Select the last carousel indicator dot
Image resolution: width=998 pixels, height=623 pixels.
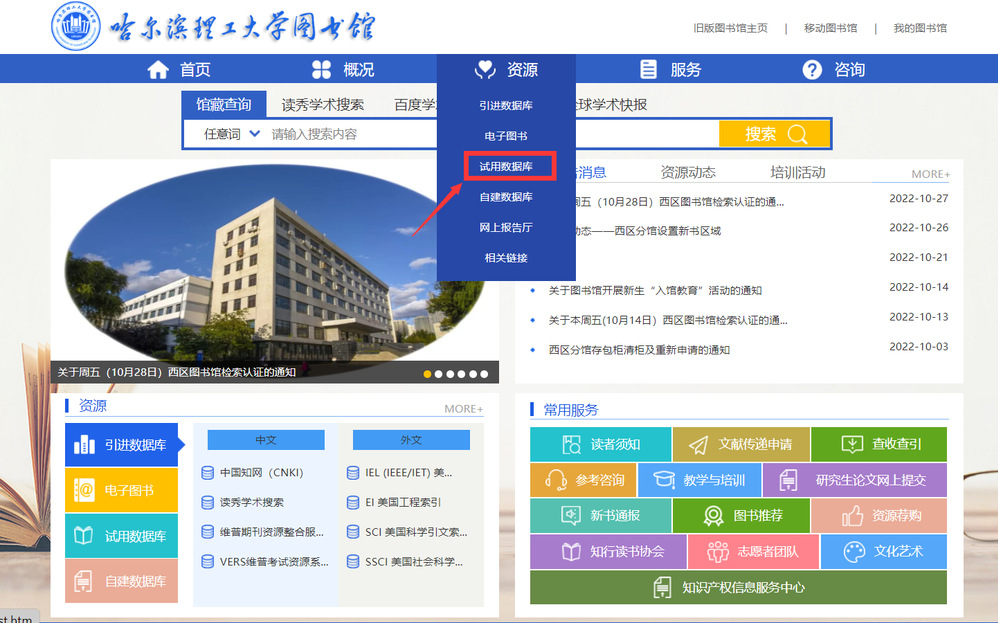click(x=484, y=374)
